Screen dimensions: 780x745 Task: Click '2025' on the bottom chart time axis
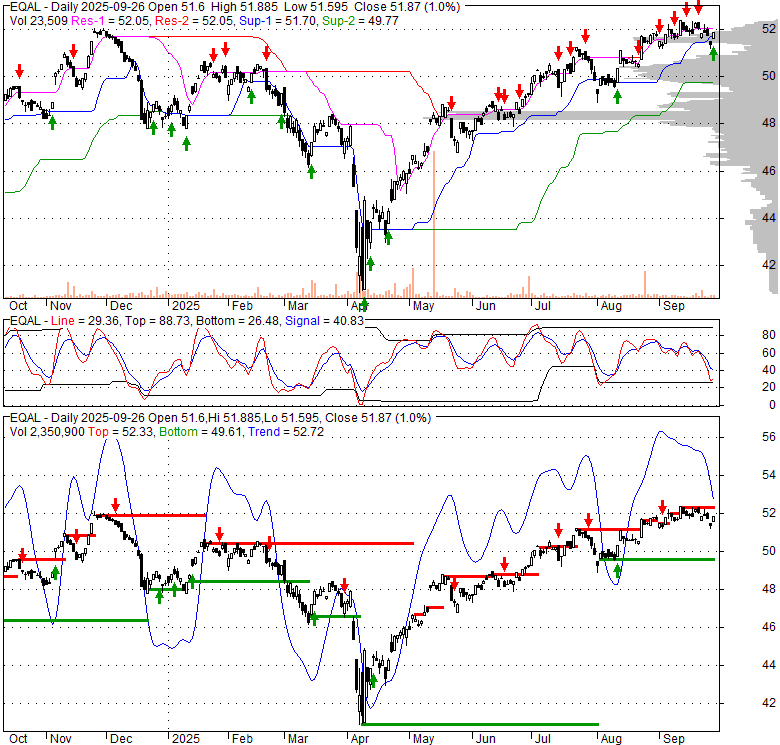tap(186, 739)
